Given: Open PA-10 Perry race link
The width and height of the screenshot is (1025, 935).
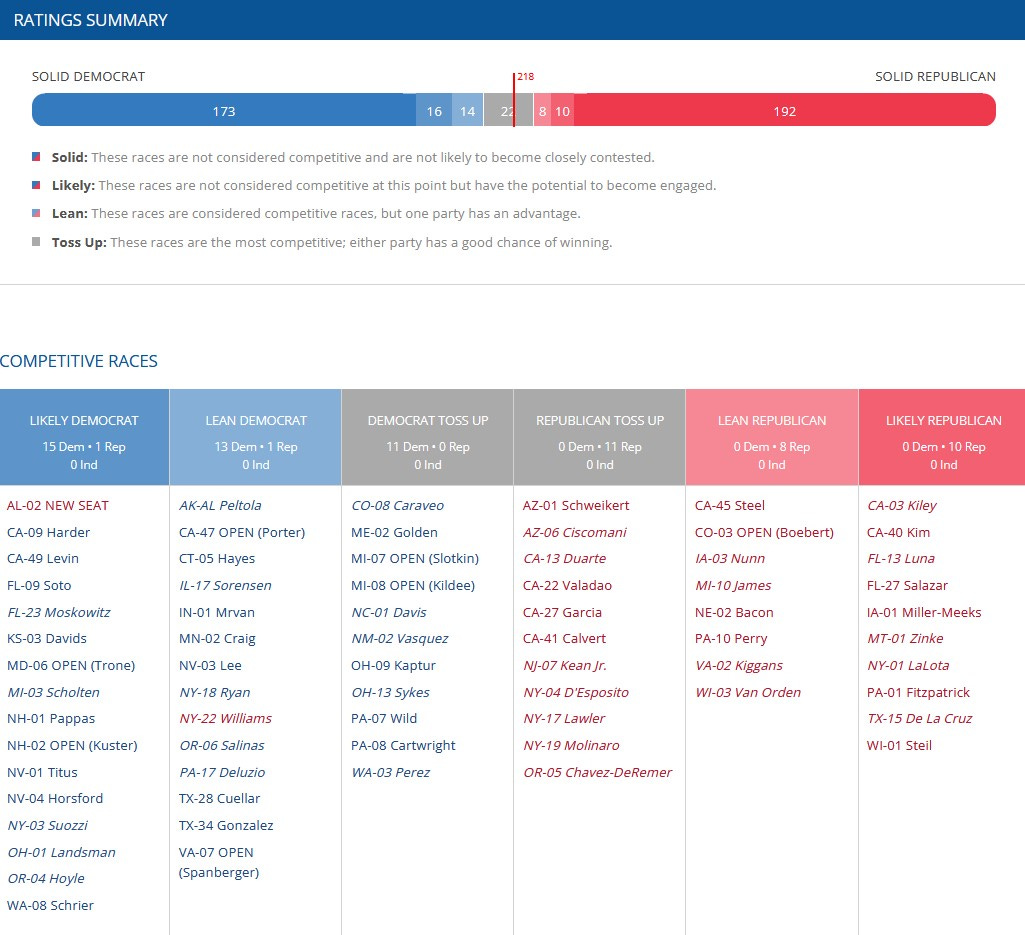Looking at the screenshot, I should [731, 638].
